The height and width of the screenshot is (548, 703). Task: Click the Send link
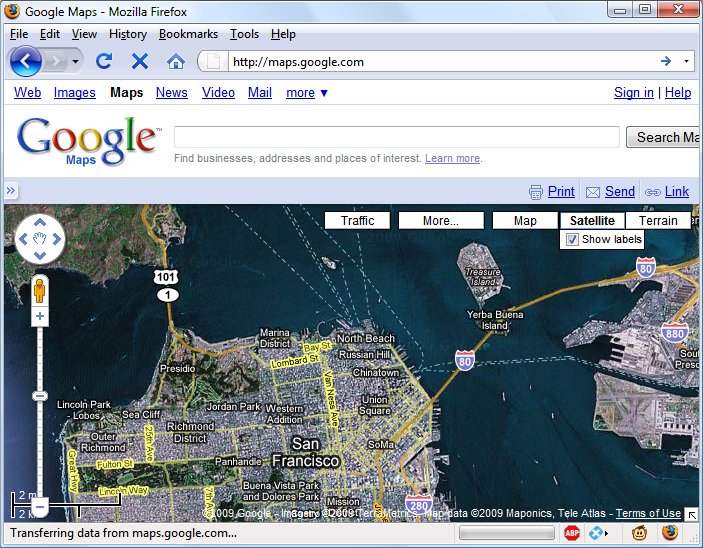pos(620,191)
